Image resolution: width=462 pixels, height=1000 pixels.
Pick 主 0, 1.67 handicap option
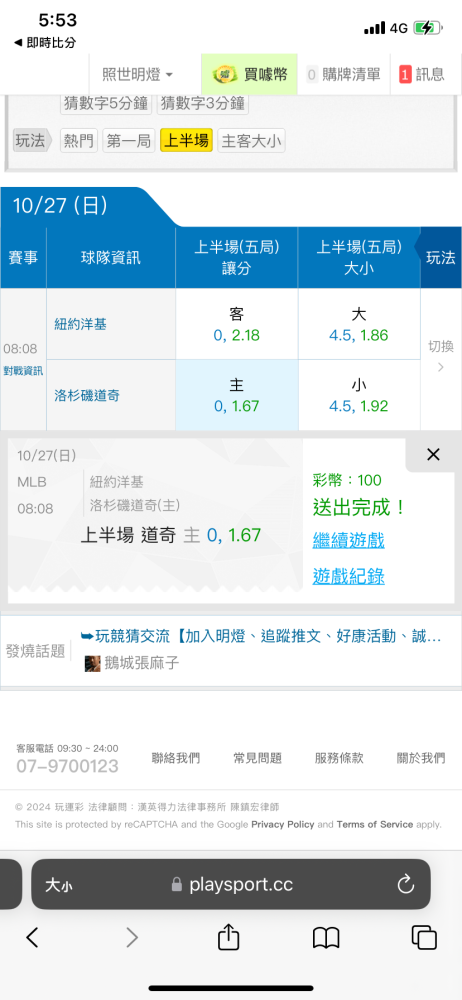(x=237, y=395)
